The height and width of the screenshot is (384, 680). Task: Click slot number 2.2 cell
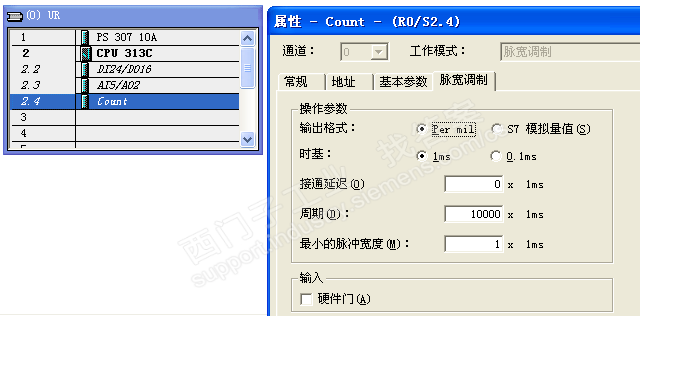tap(43, 69)
